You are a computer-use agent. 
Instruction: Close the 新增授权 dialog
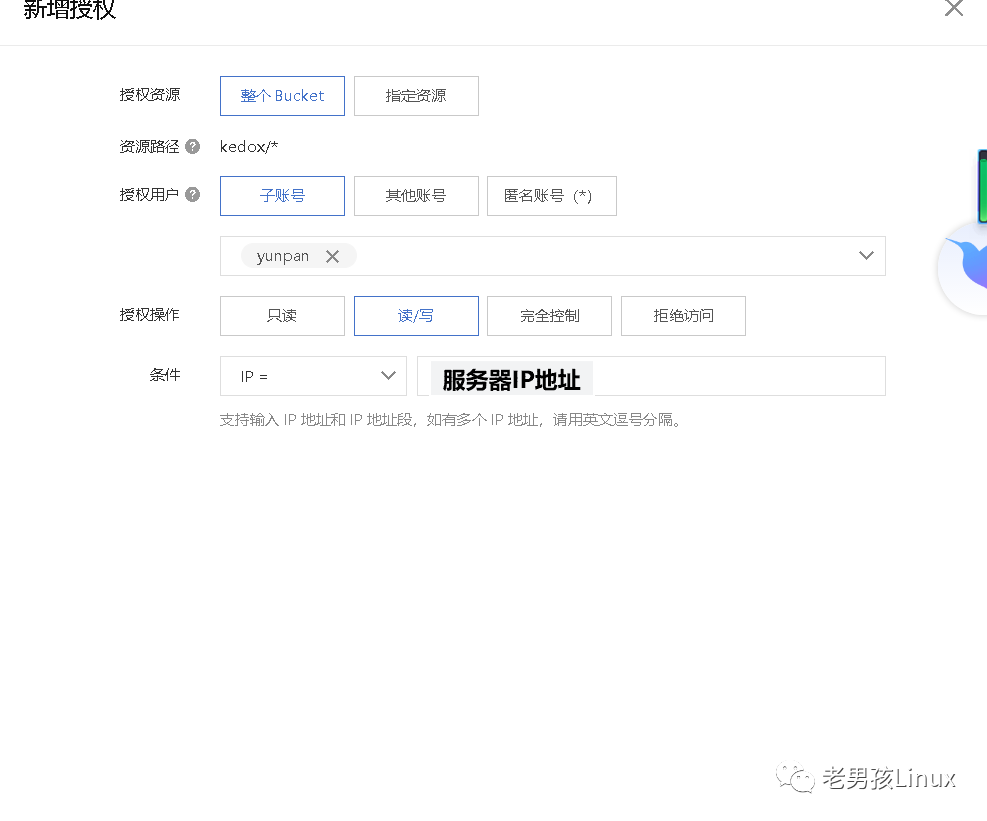954,8
